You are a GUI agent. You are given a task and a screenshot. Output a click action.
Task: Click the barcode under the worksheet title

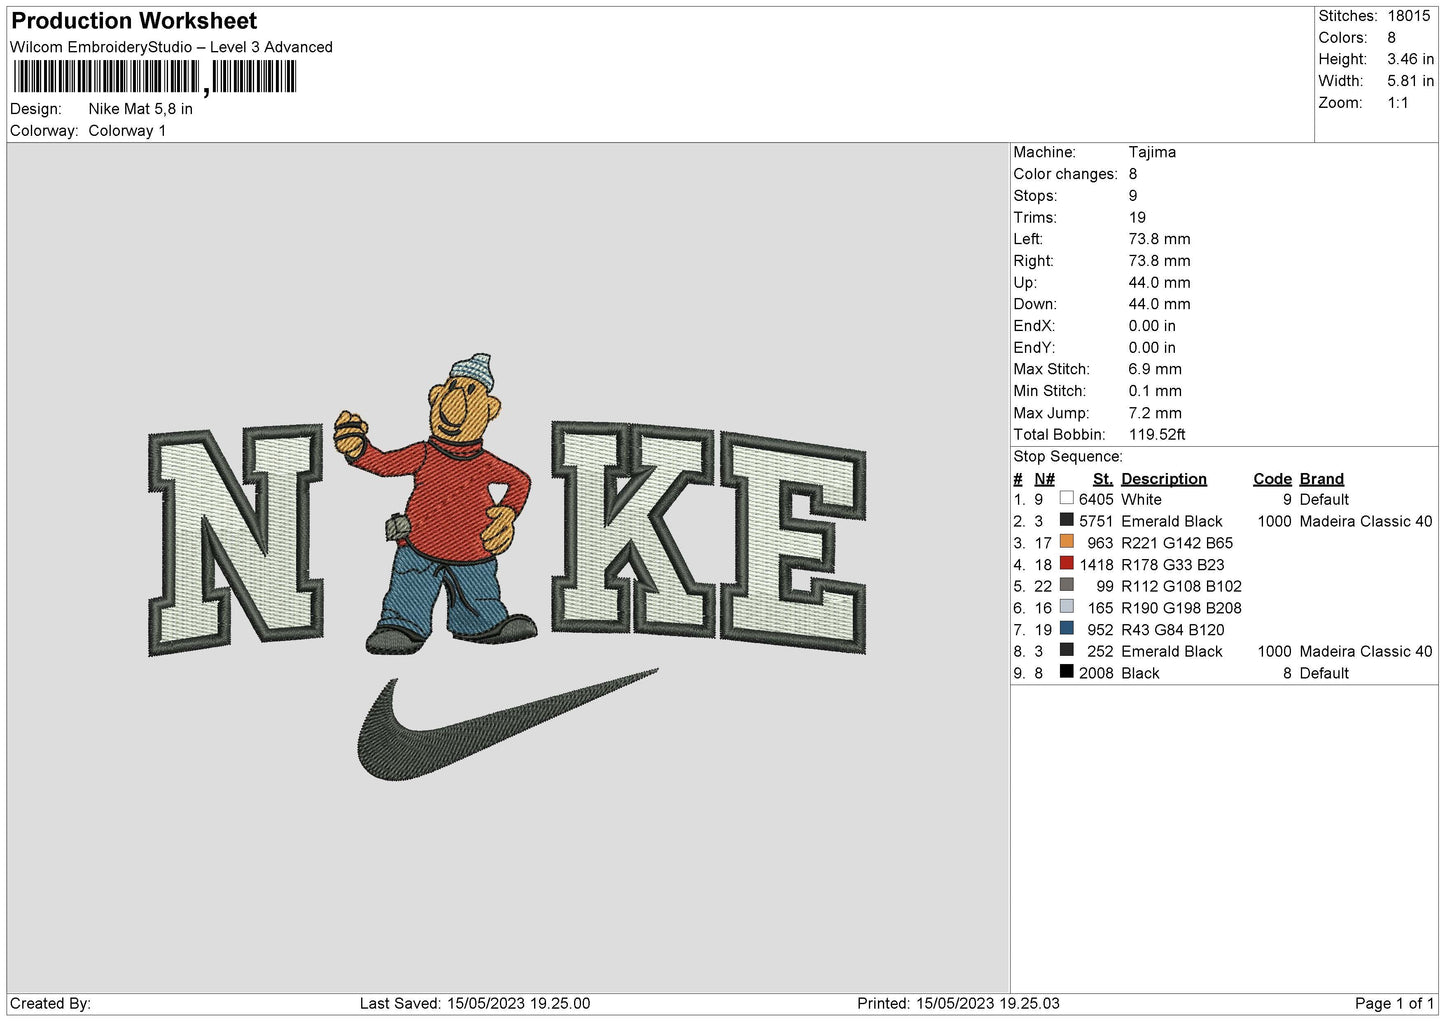(155, 77)
